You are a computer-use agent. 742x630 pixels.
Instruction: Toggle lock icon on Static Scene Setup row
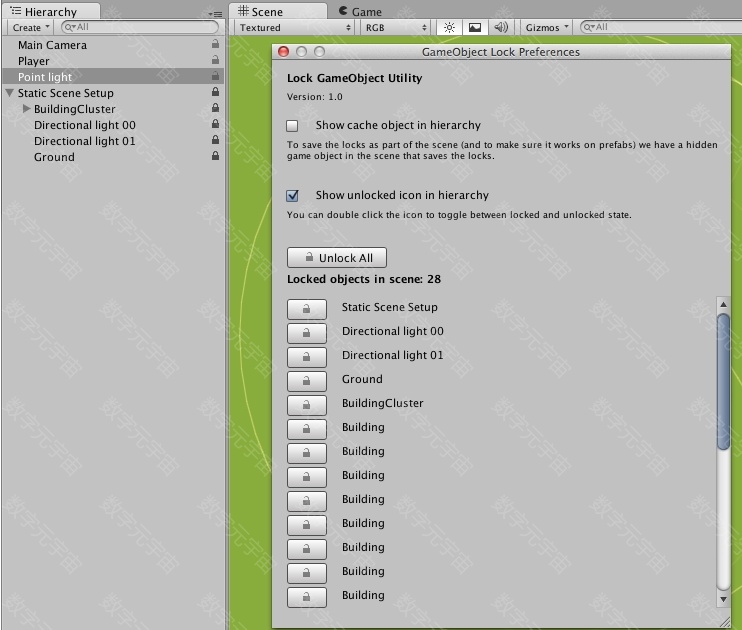pos(215,92)
